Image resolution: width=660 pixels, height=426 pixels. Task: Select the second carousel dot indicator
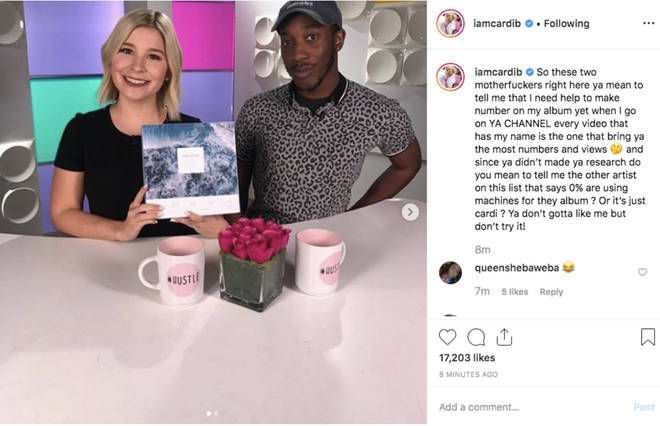click(x=216, y=413)
